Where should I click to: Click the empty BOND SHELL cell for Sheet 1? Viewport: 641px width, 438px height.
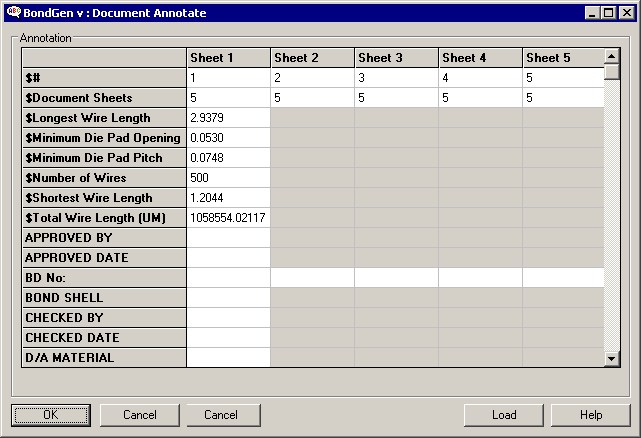click(x=229, y=298)
